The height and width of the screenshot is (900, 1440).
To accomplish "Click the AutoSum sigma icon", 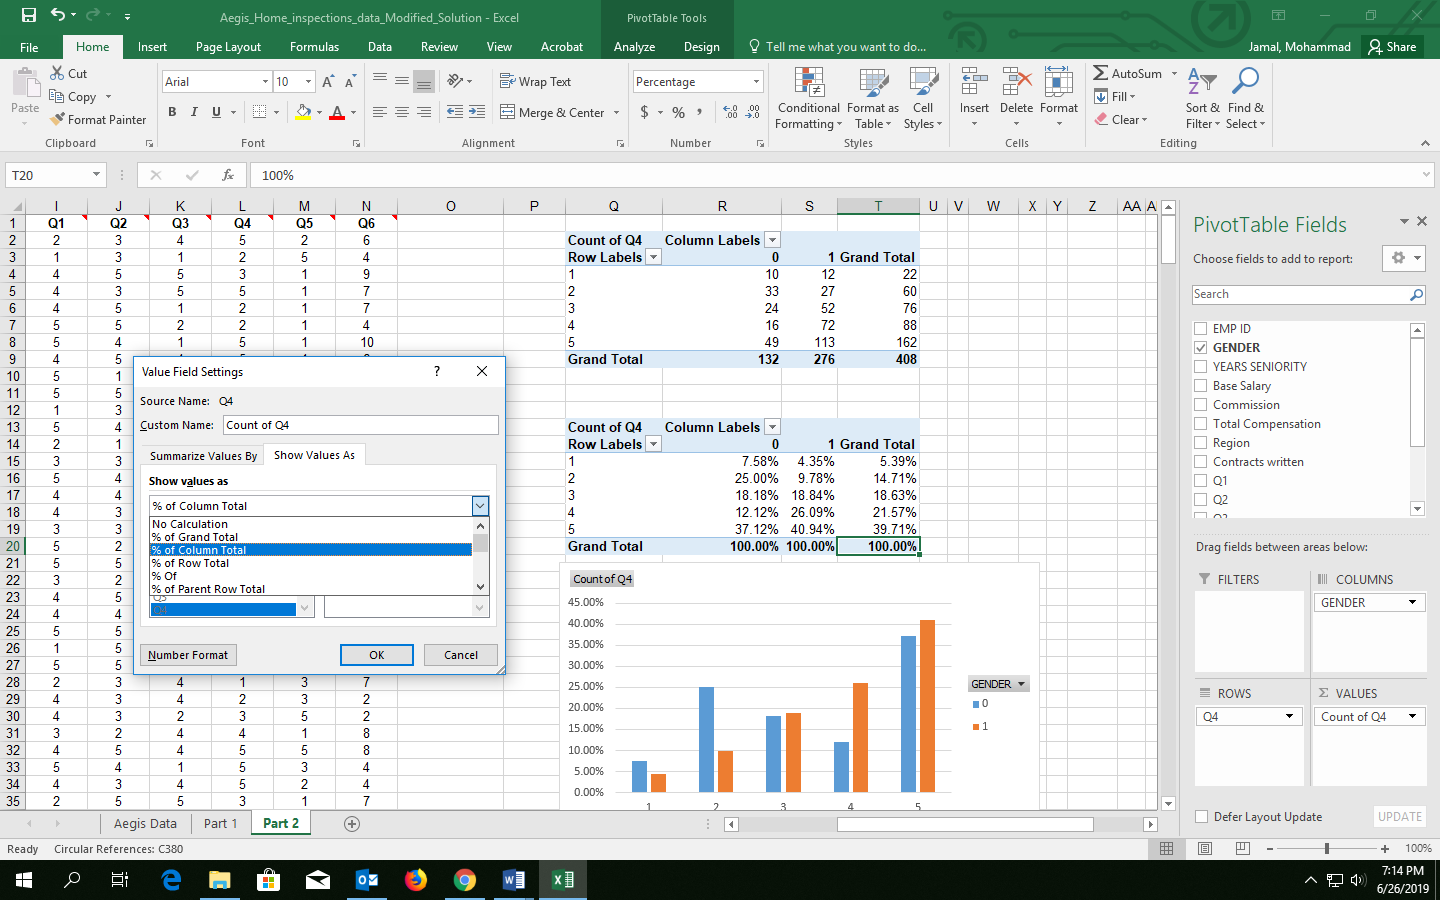I will click(x=1100, y=73).
